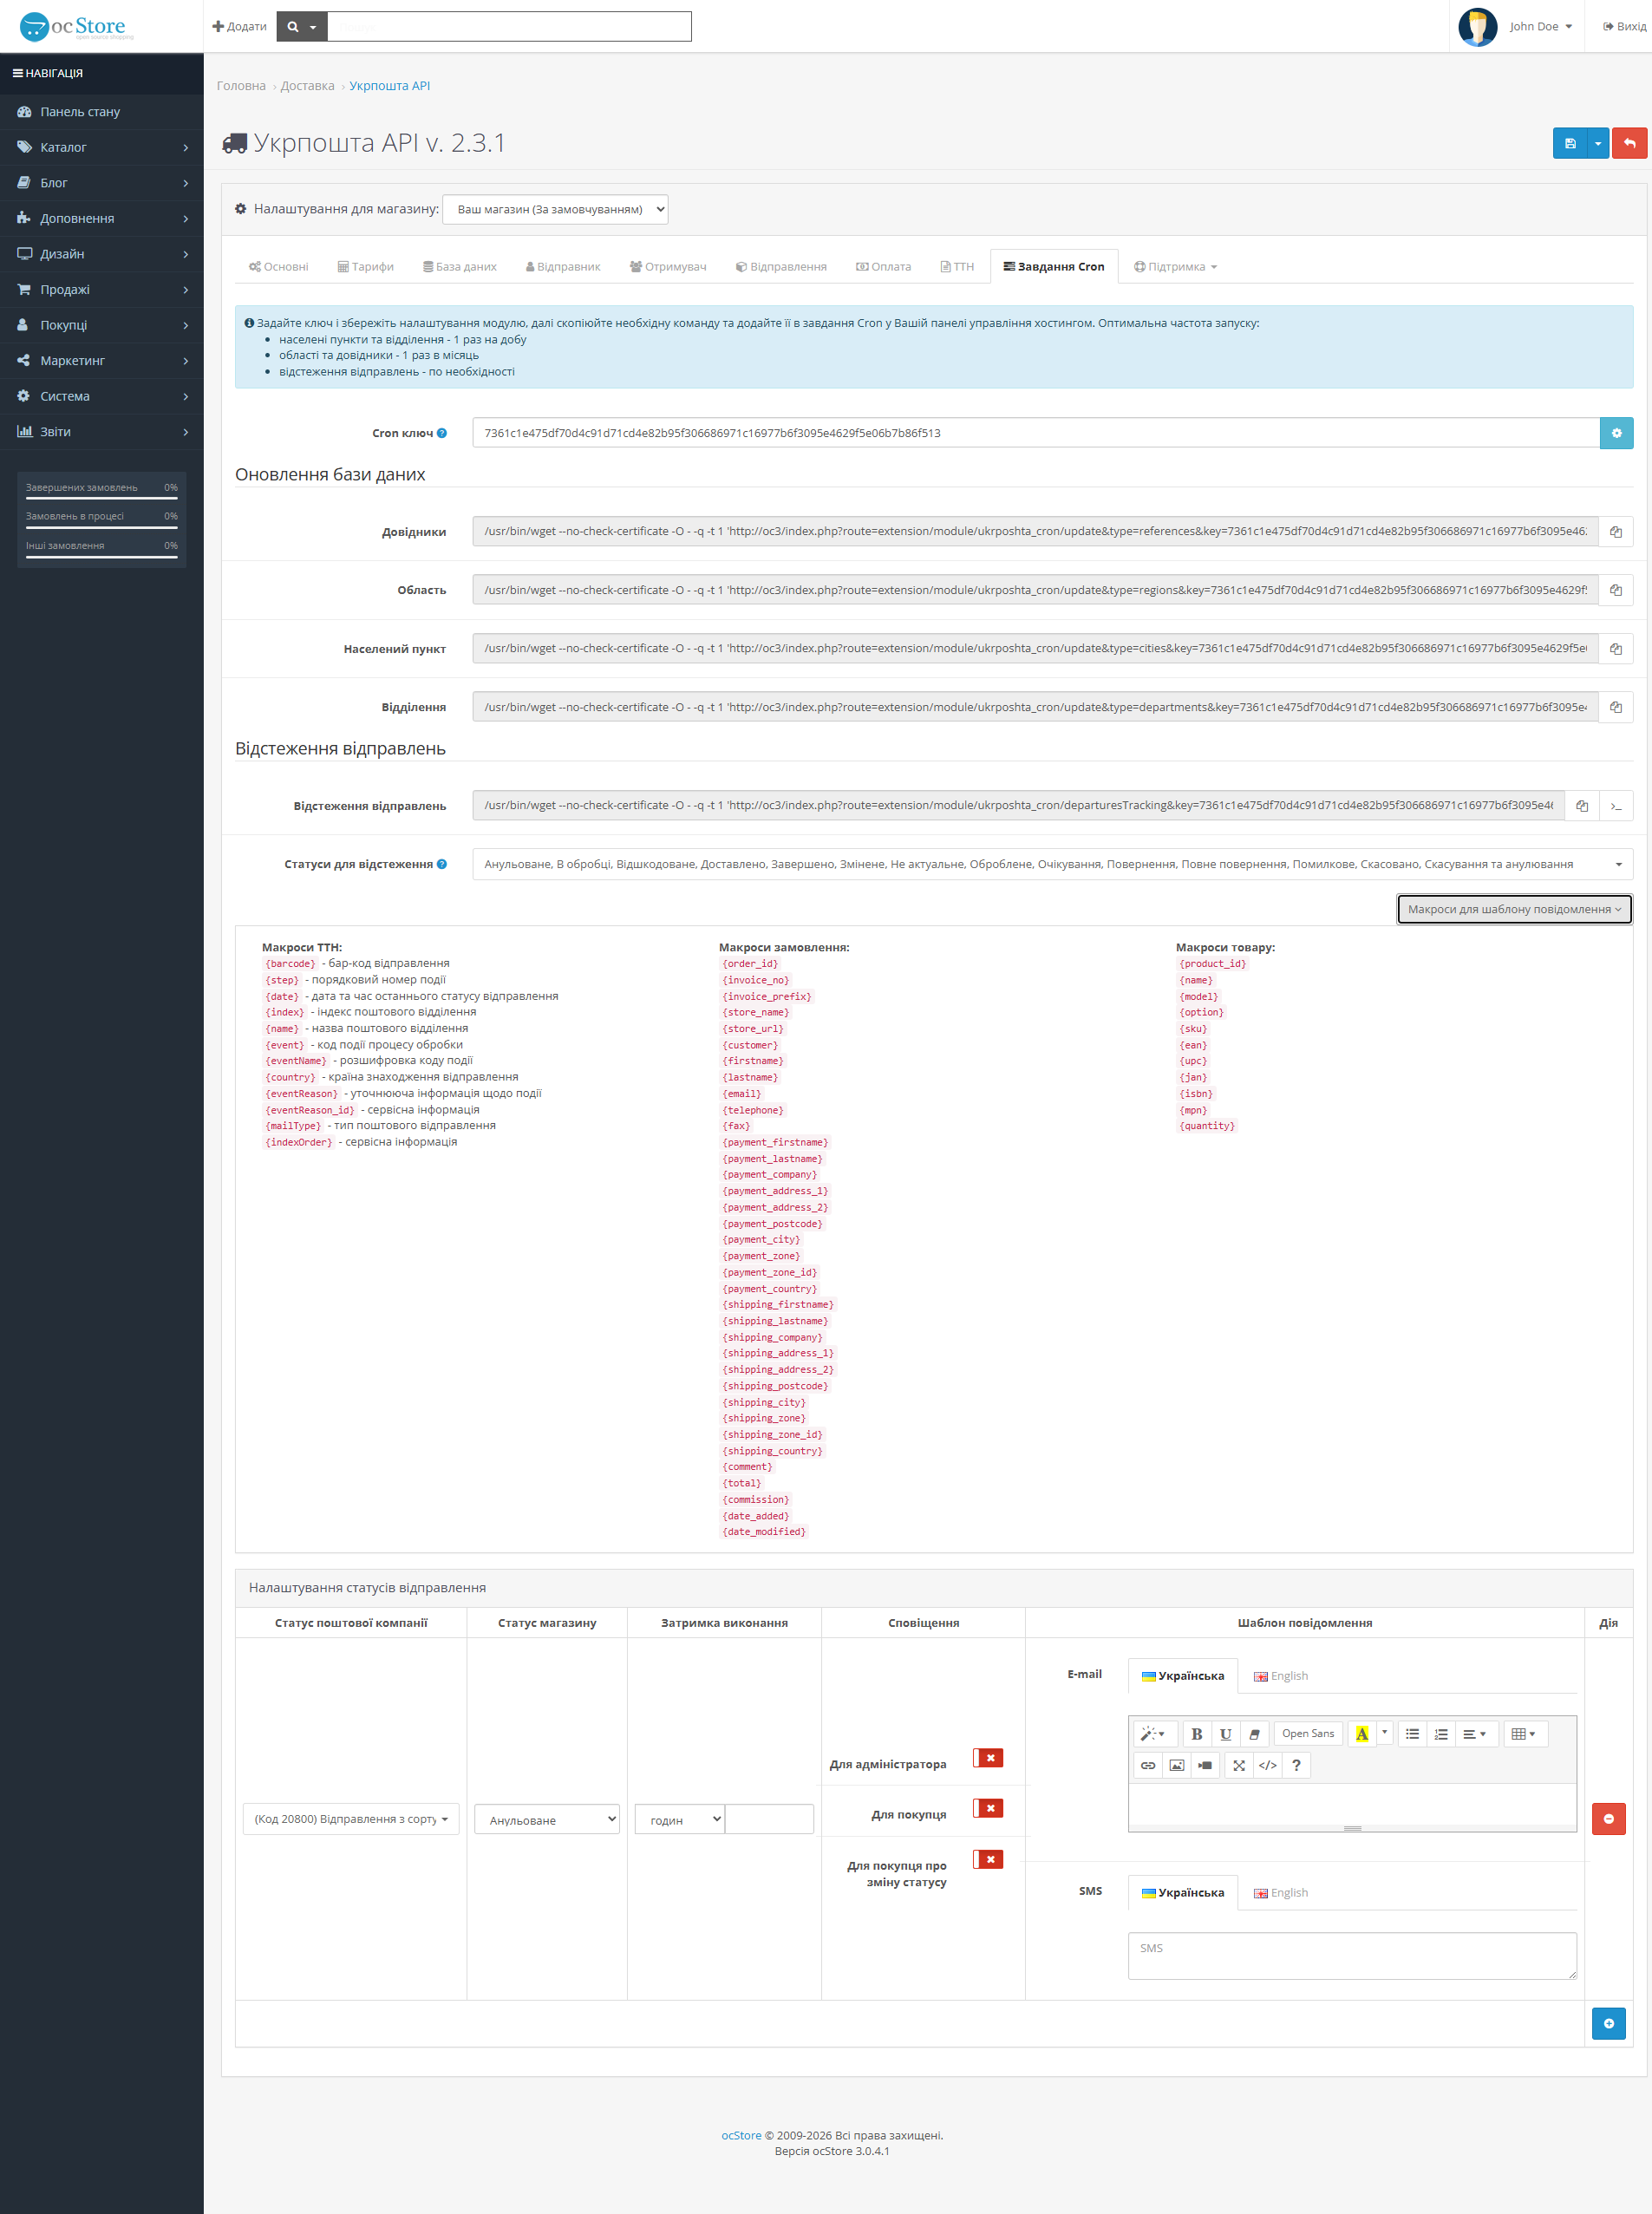Click the Cron ключ help icon
This screenshot has width=1652, height=2214.
point(442,434)
